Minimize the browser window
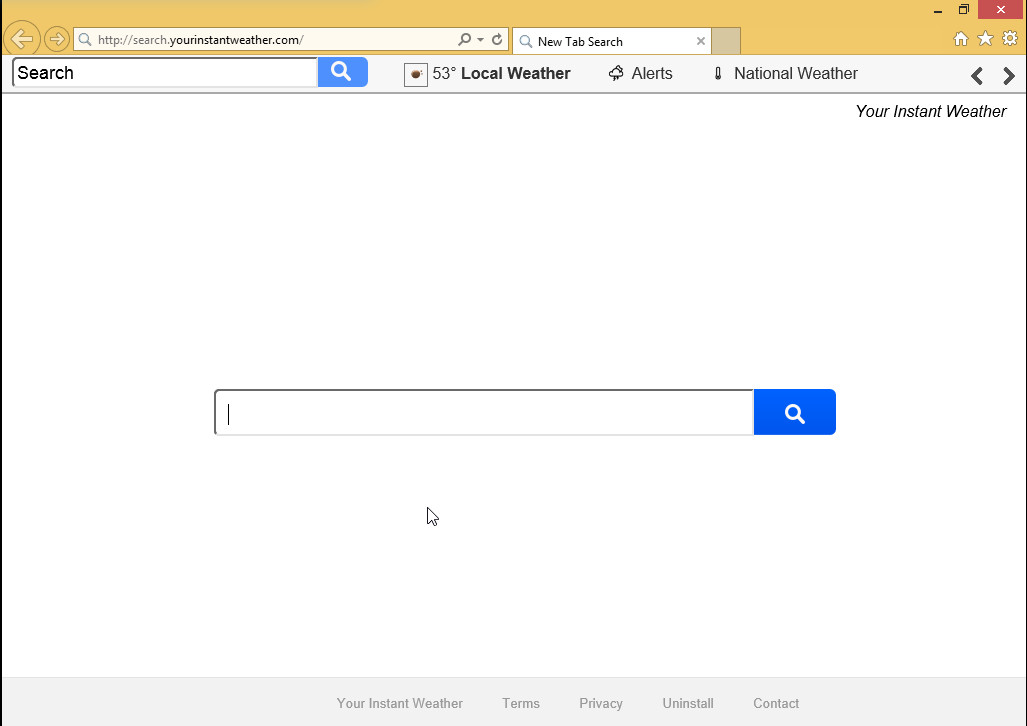This screenshot has width=1027, height=726. coord(938,10)
